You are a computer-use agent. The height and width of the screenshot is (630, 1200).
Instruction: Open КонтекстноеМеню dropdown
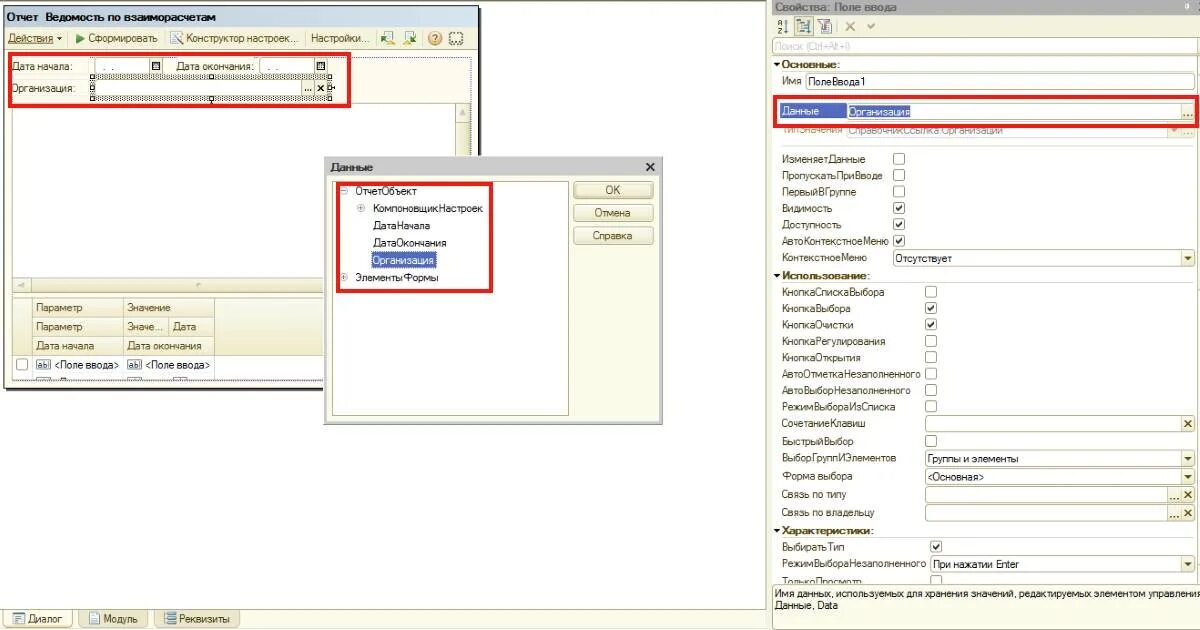coord(1188,258)
